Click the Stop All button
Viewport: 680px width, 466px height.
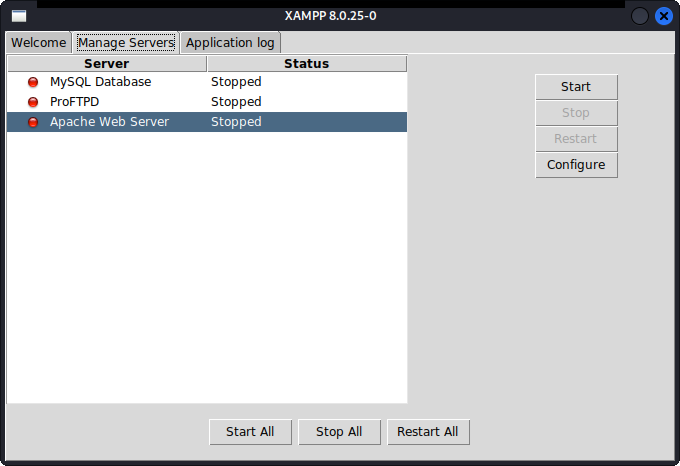point(339,432)
